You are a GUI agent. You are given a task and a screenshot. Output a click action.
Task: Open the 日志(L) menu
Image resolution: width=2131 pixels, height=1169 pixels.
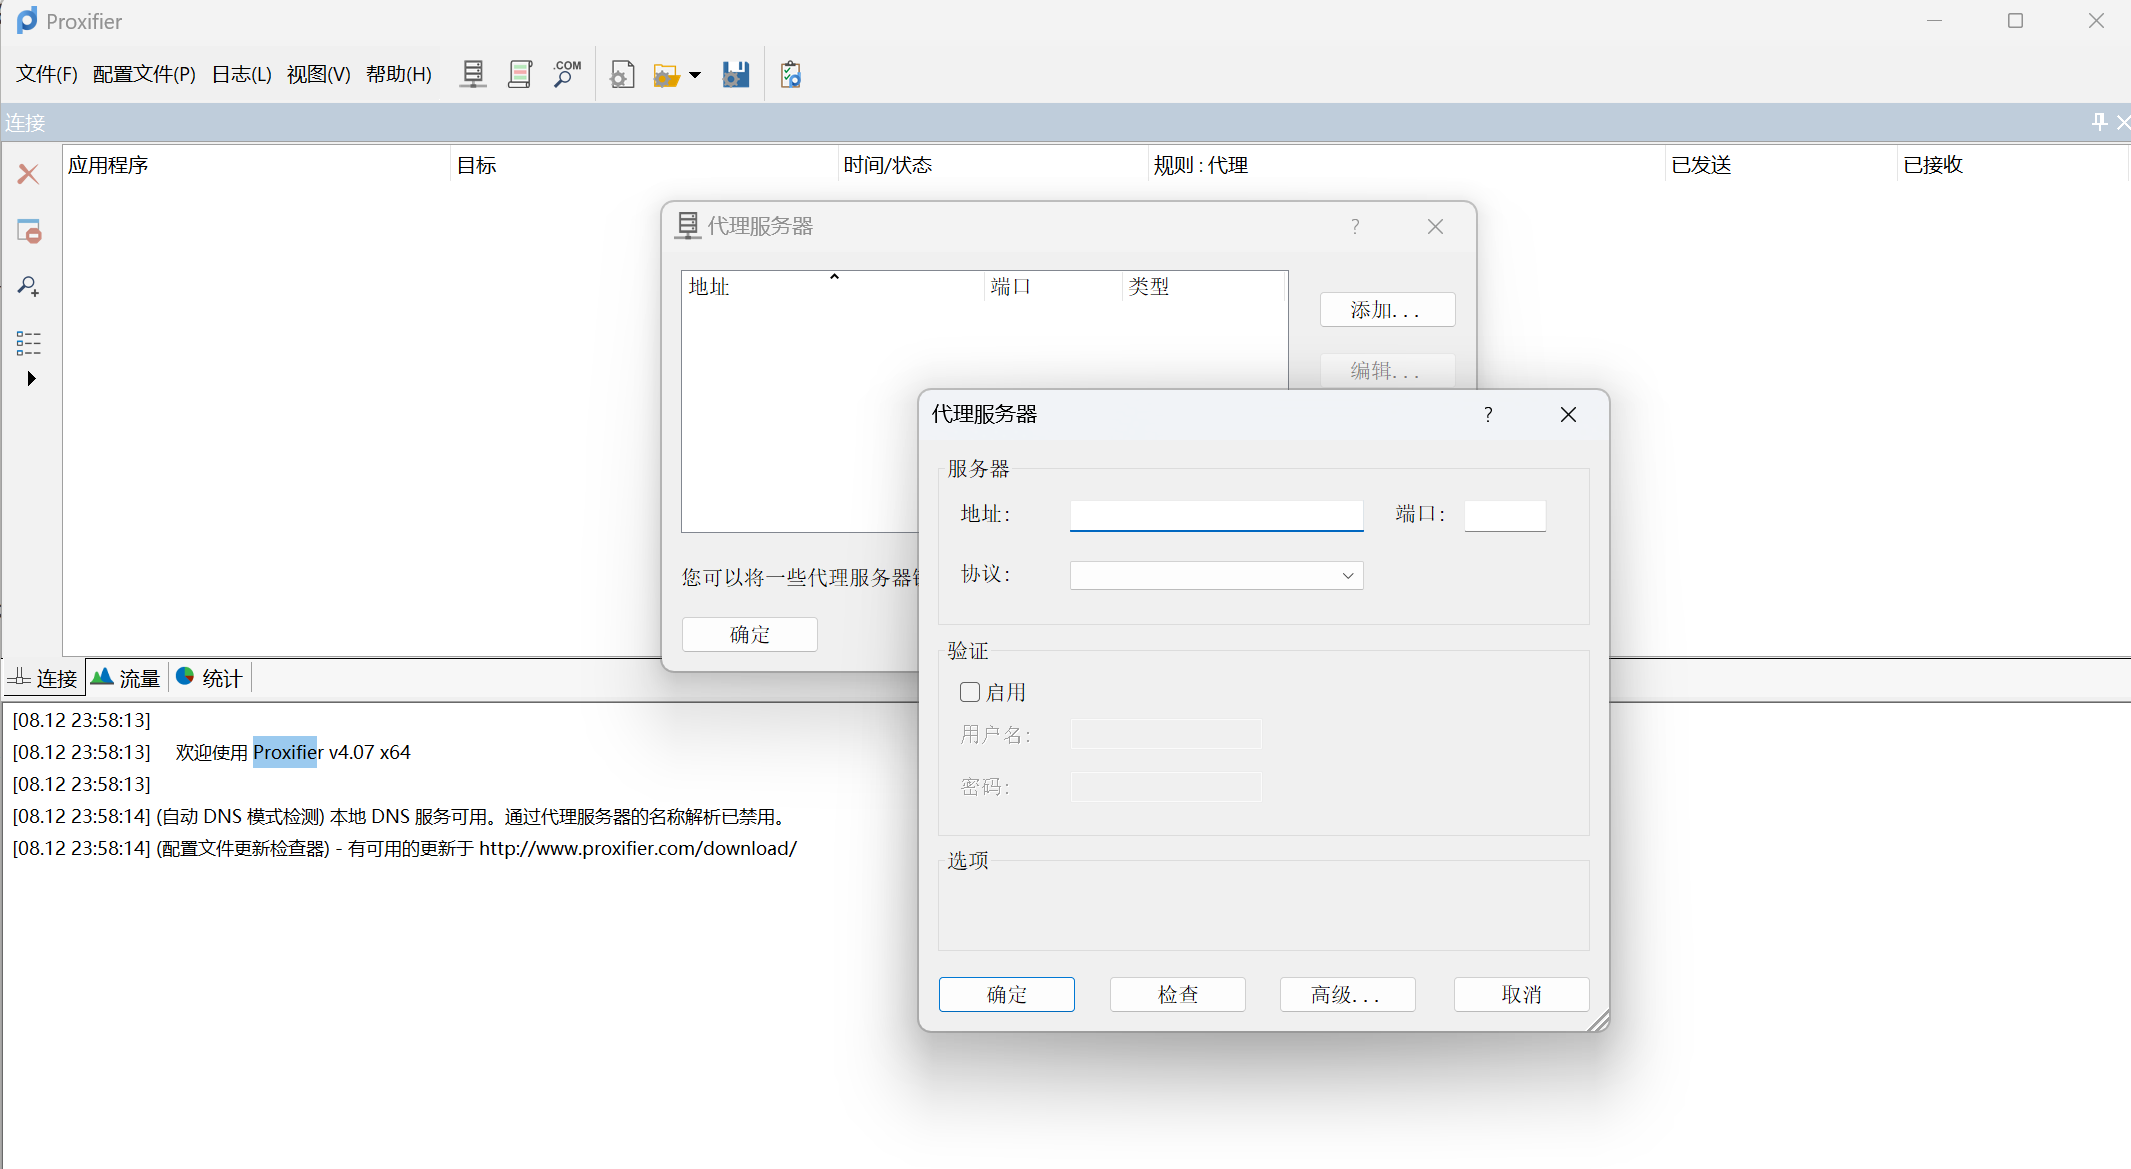pos(242,74)
